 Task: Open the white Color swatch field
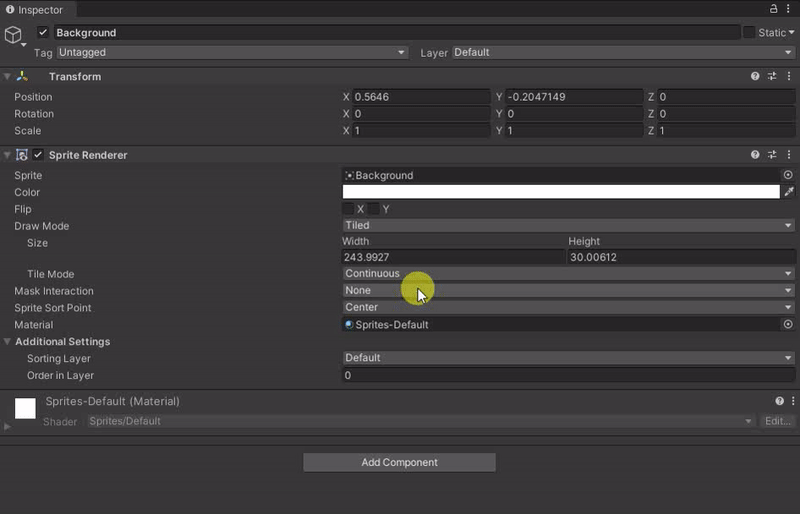pyautogui.click(x=560, y=192)
